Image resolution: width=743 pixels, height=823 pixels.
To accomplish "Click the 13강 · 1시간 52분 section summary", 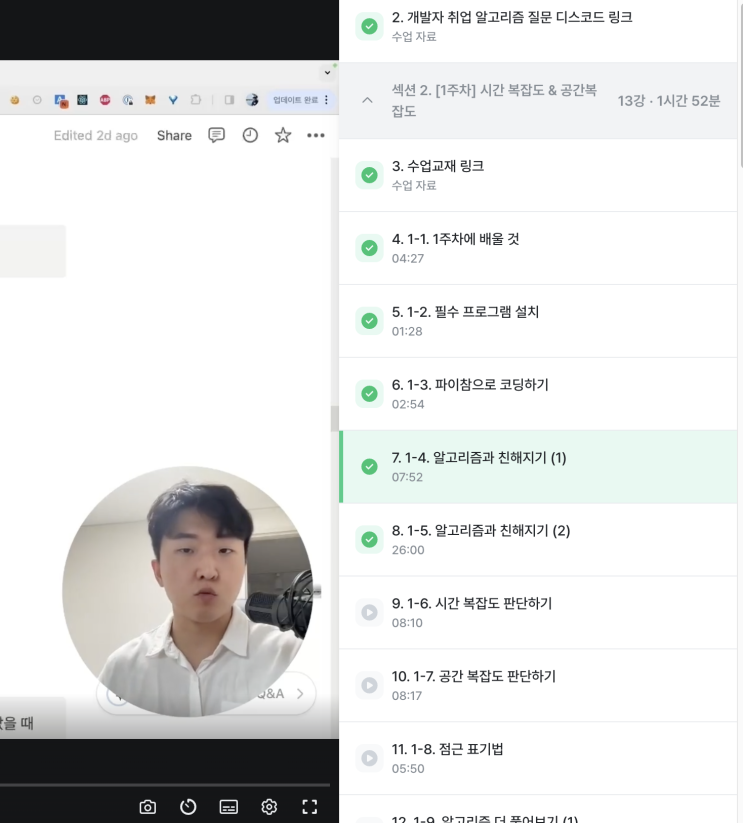I will pyautogui.click(x=668, y=101).
